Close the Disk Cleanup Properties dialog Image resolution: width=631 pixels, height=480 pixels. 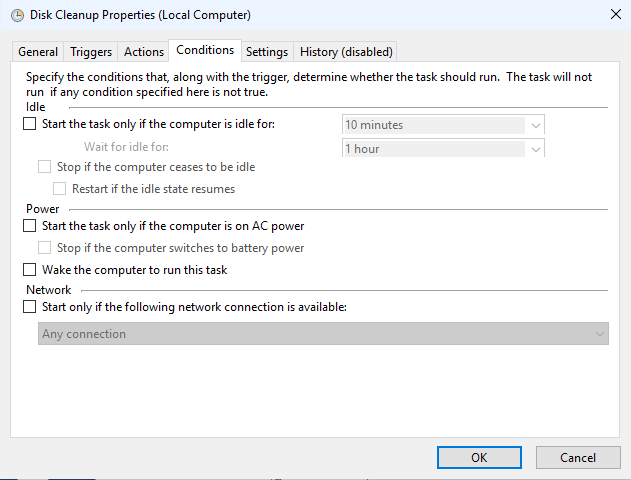click(x=615, y=14)
